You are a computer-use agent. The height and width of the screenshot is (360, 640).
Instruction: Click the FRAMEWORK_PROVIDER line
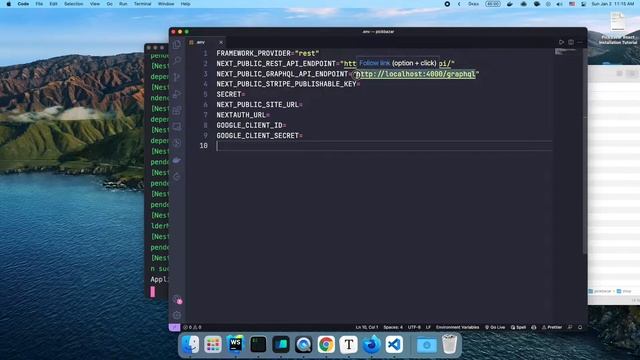(x=268, y=53)
